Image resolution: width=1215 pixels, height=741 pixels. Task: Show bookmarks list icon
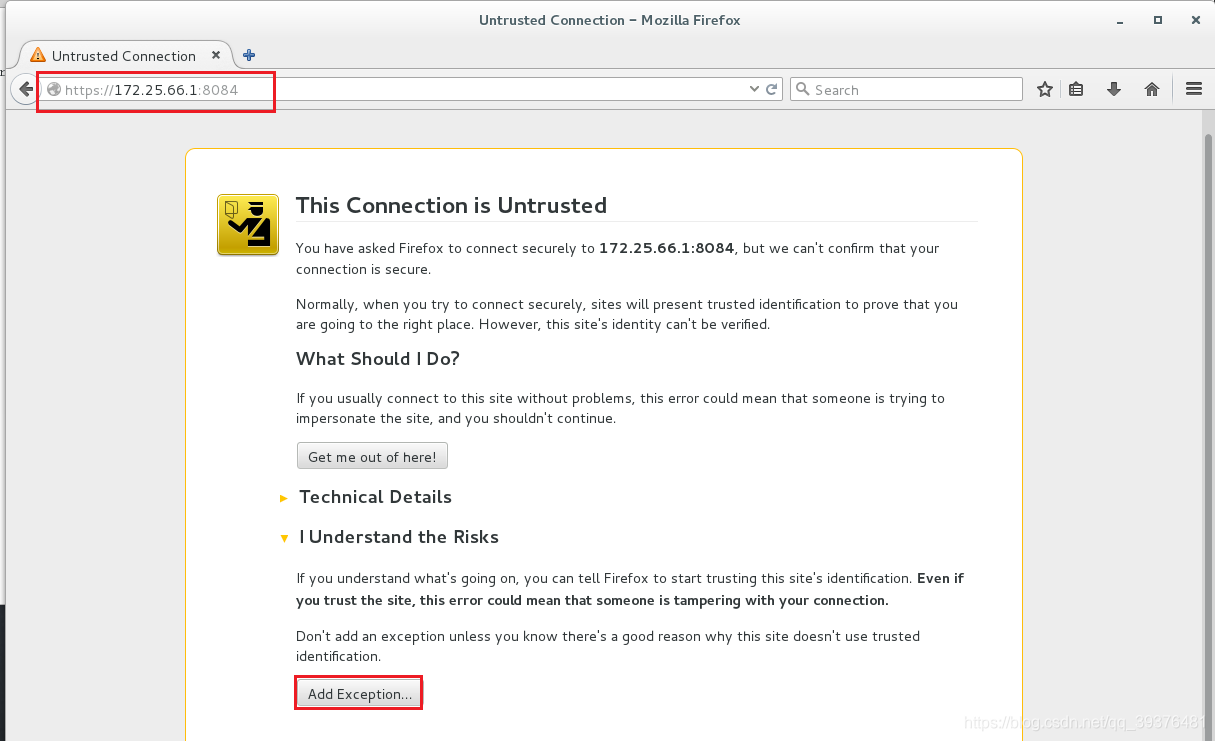tap(1076, 89)
